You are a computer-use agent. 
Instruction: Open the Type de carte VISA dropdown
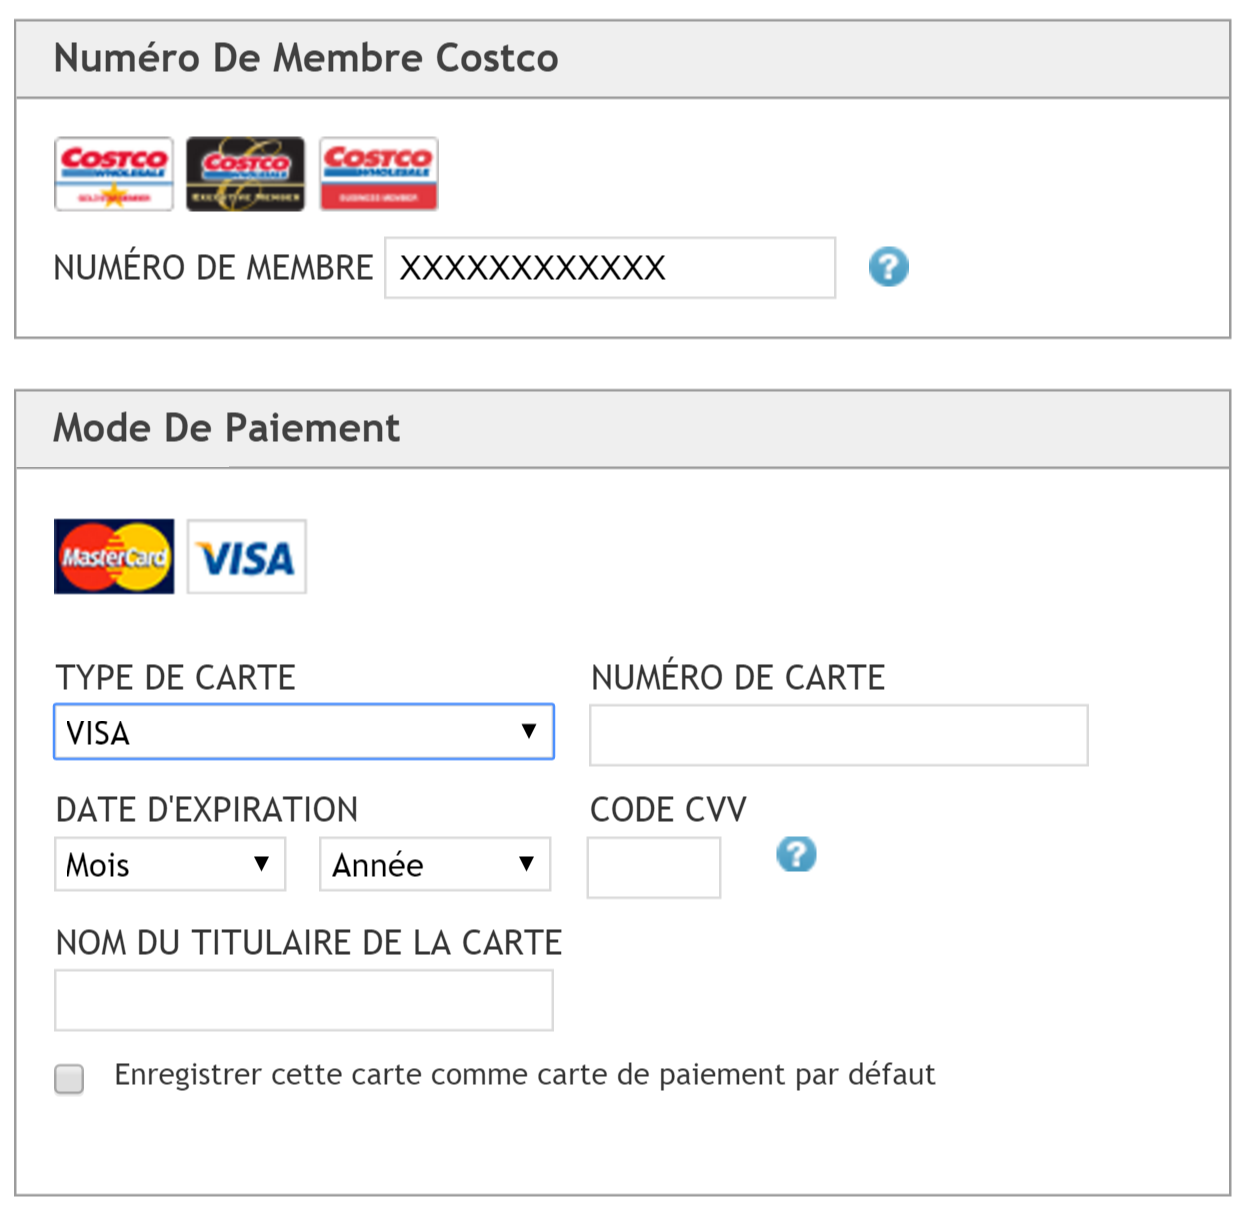click(x=304, y=732)
